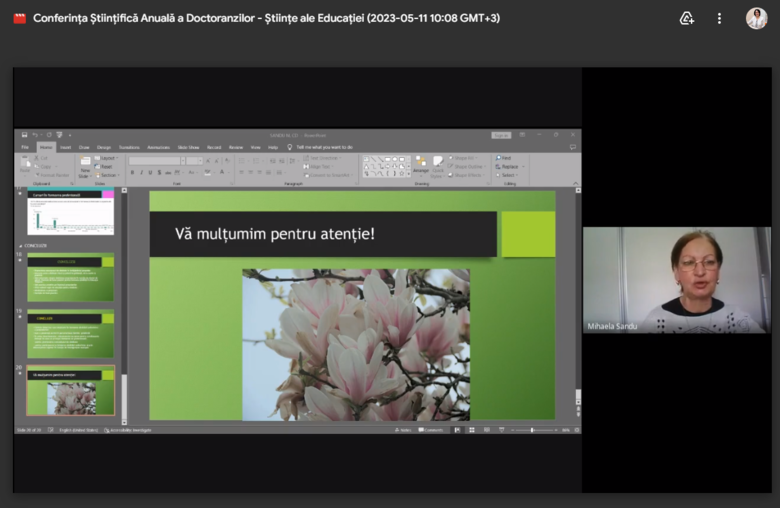The width and height of the screenshot is (780, 508).
Task: Toggle Italic formatting in Font group
Action: [x=141, y=172]
